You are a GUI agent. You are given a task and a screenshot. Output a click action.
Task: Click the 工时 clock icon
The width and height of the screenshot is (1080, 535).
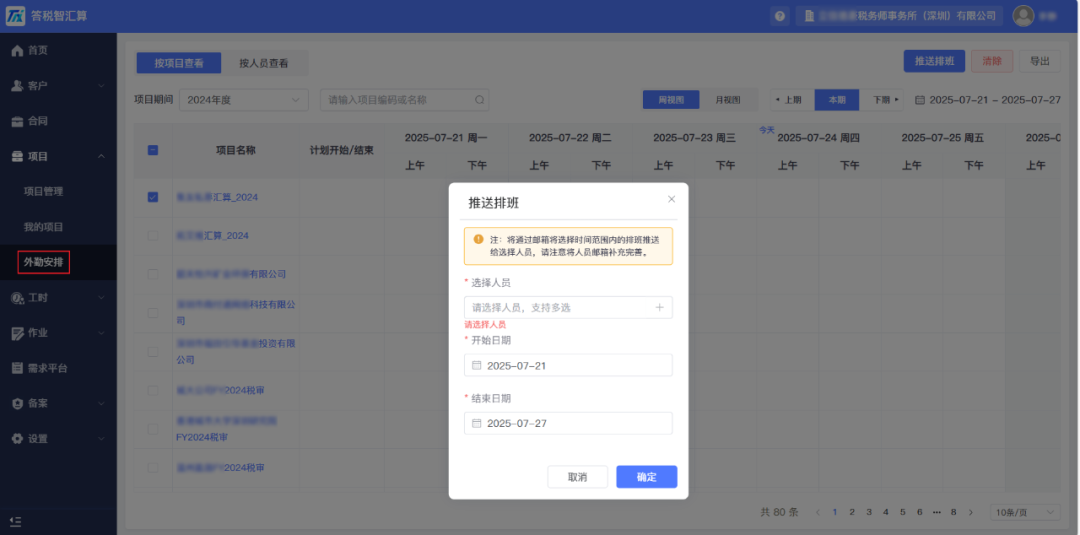18,297
